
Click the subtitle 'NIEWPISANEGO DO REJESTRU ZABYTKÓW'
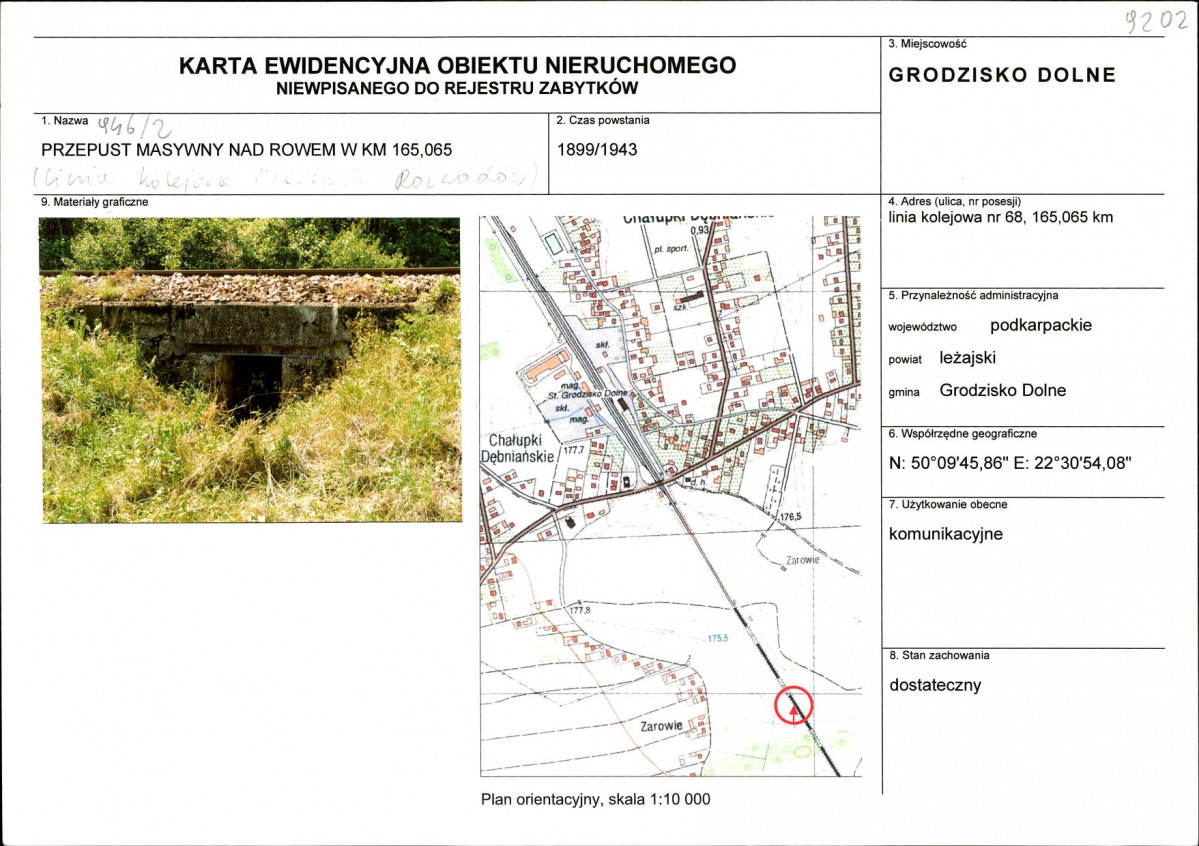coord(457,88)
